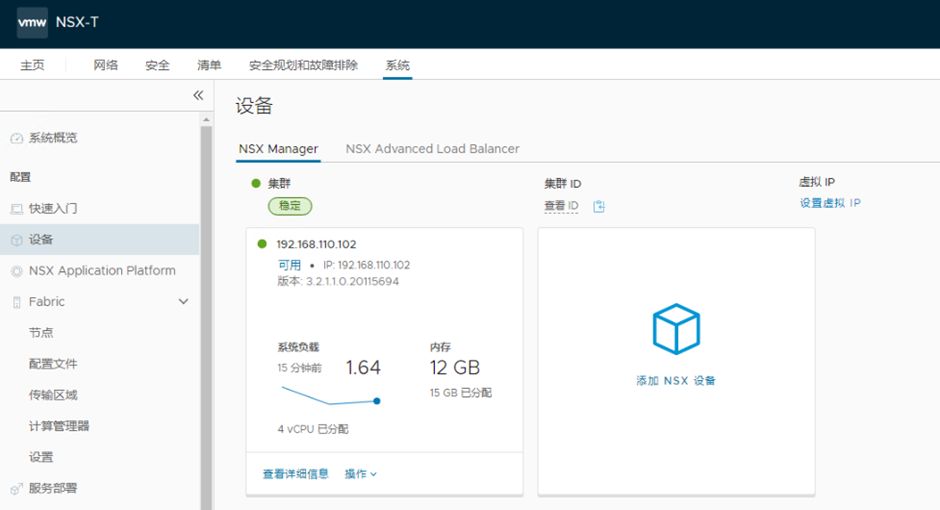
Task: Click the vmw logo in header
Action: [x=32, y=23]
